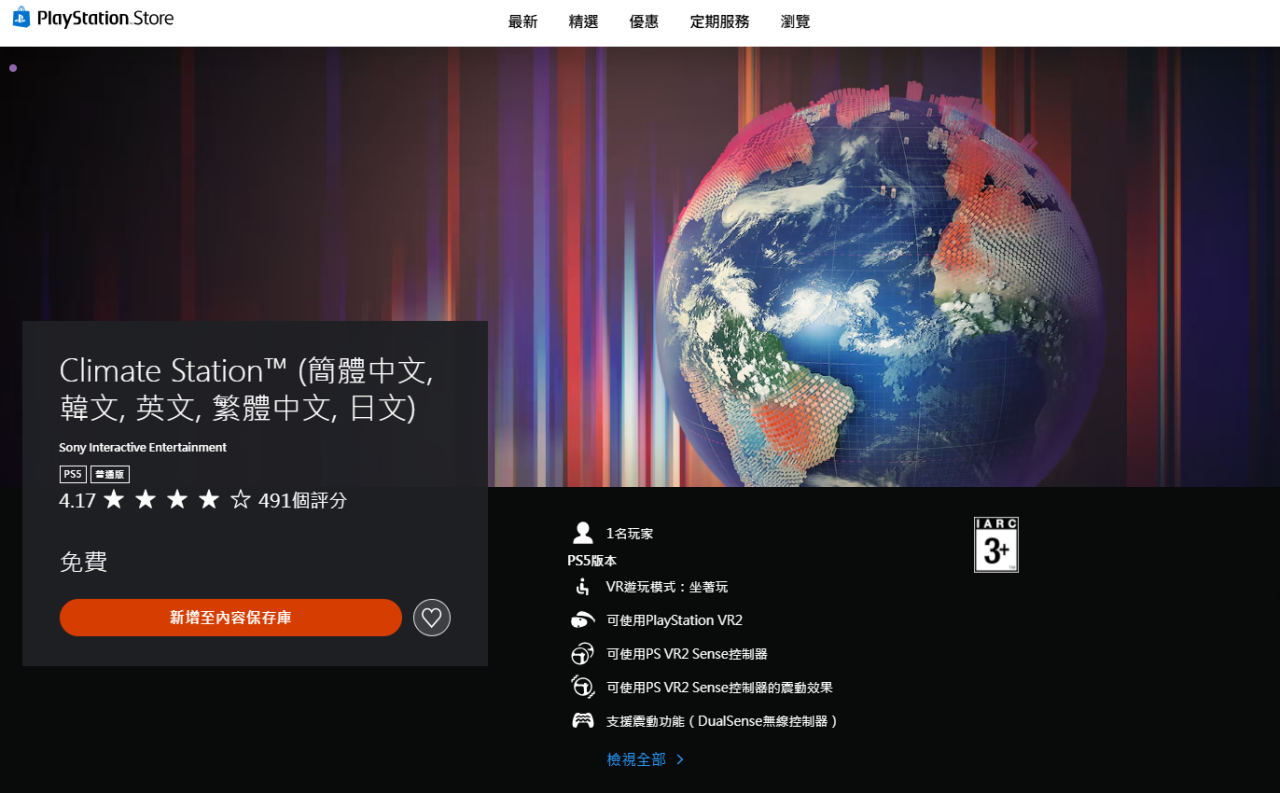Click 可使用PlayStation VR2 text
Image resolution: width=1280 pixels, height=793 pixels.
pos(675,620)
